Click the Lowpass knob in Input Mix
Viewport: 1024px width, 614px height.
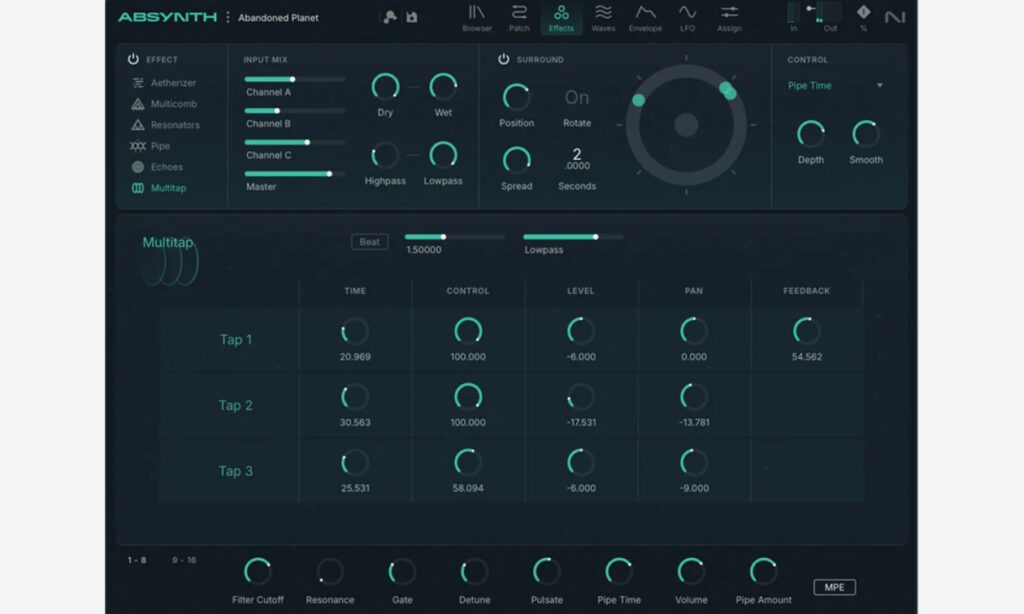coord(443,155)
